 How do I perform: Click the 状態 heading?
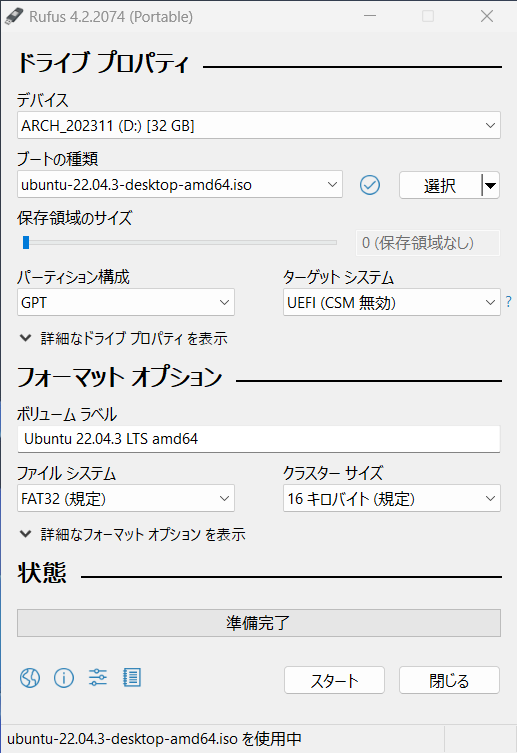pos(42,573)
